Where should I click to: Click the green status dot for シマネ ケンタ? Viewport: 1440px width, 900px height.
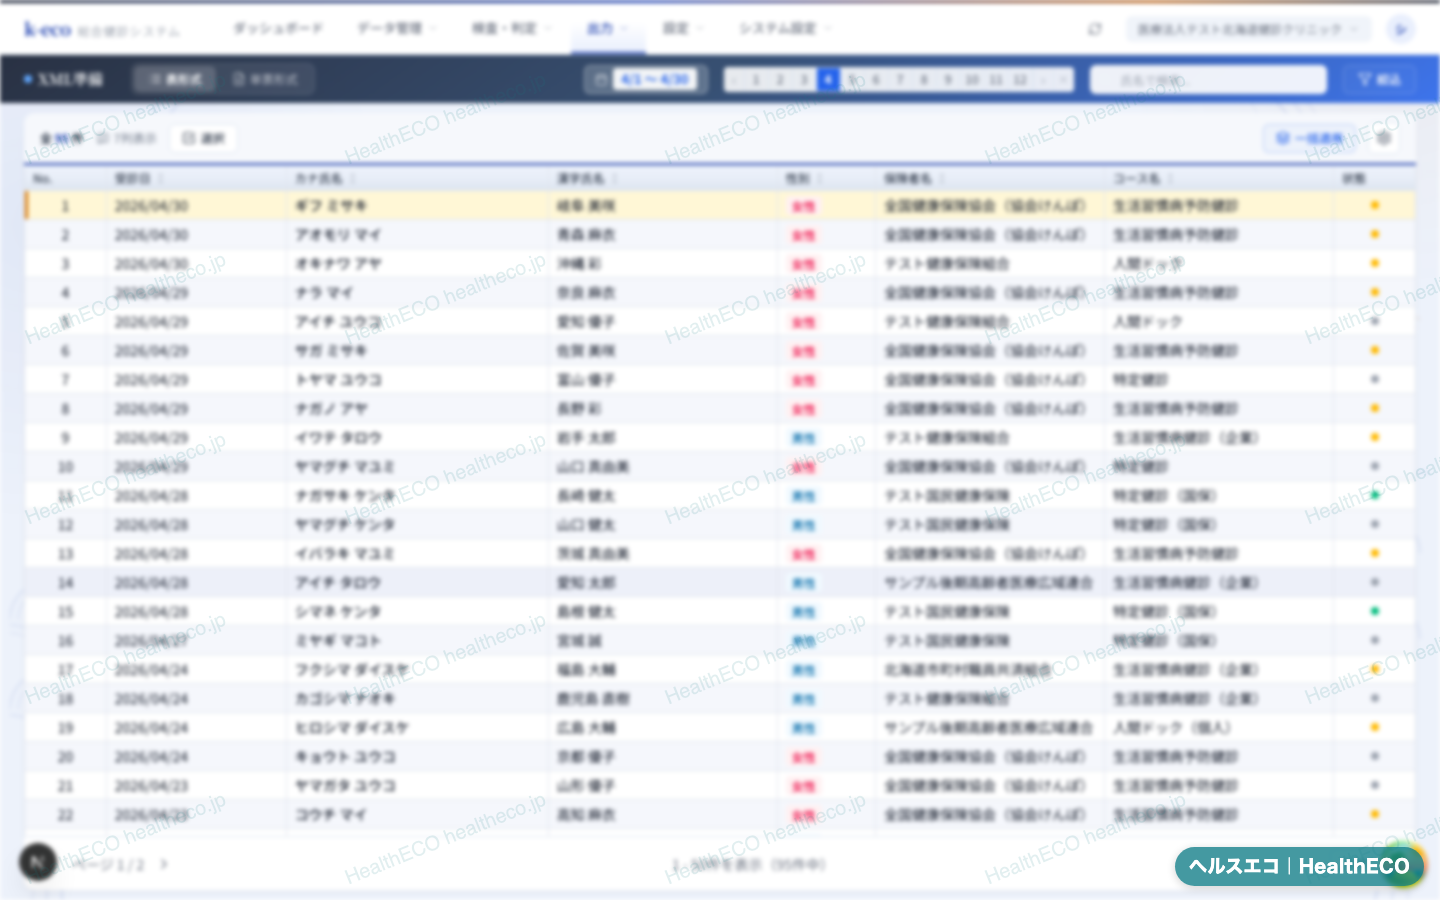(x=1375, y=611)
